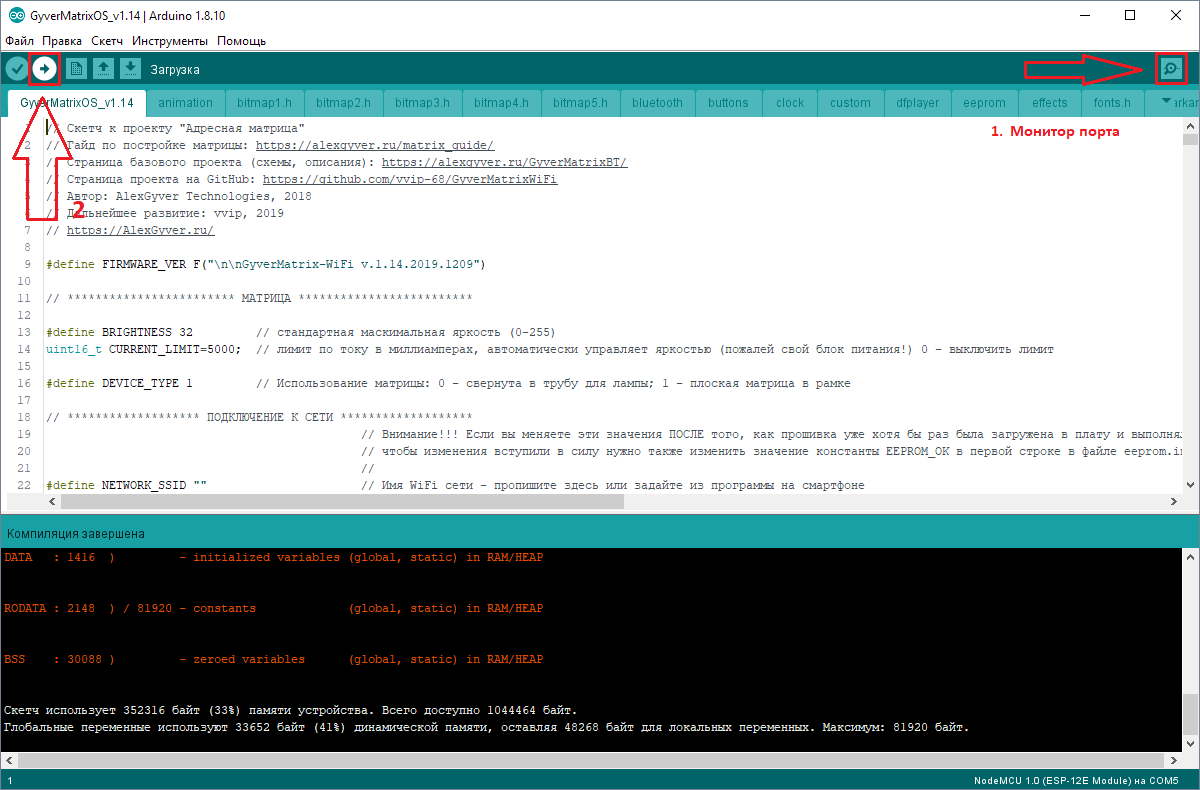This screenshot has width=1200, height=790.
Task: Click the 'Автор: AlexGyver Technologies, 2018' comment
Action: [x=179, y=197]
